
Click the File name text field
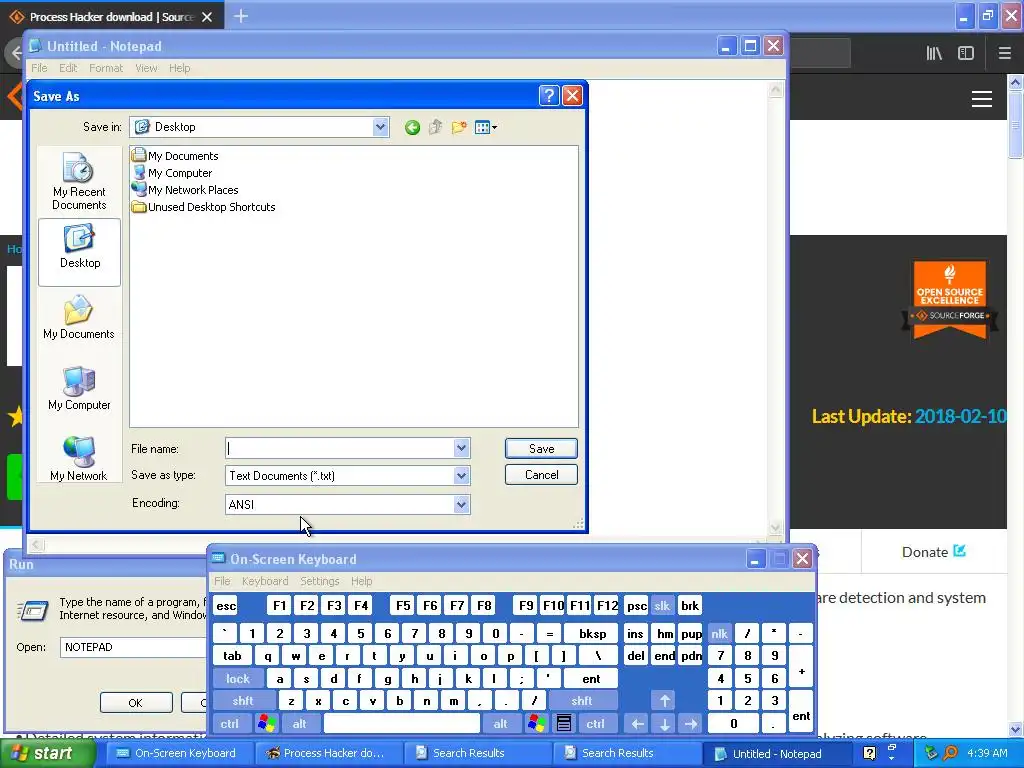(340, 448)
